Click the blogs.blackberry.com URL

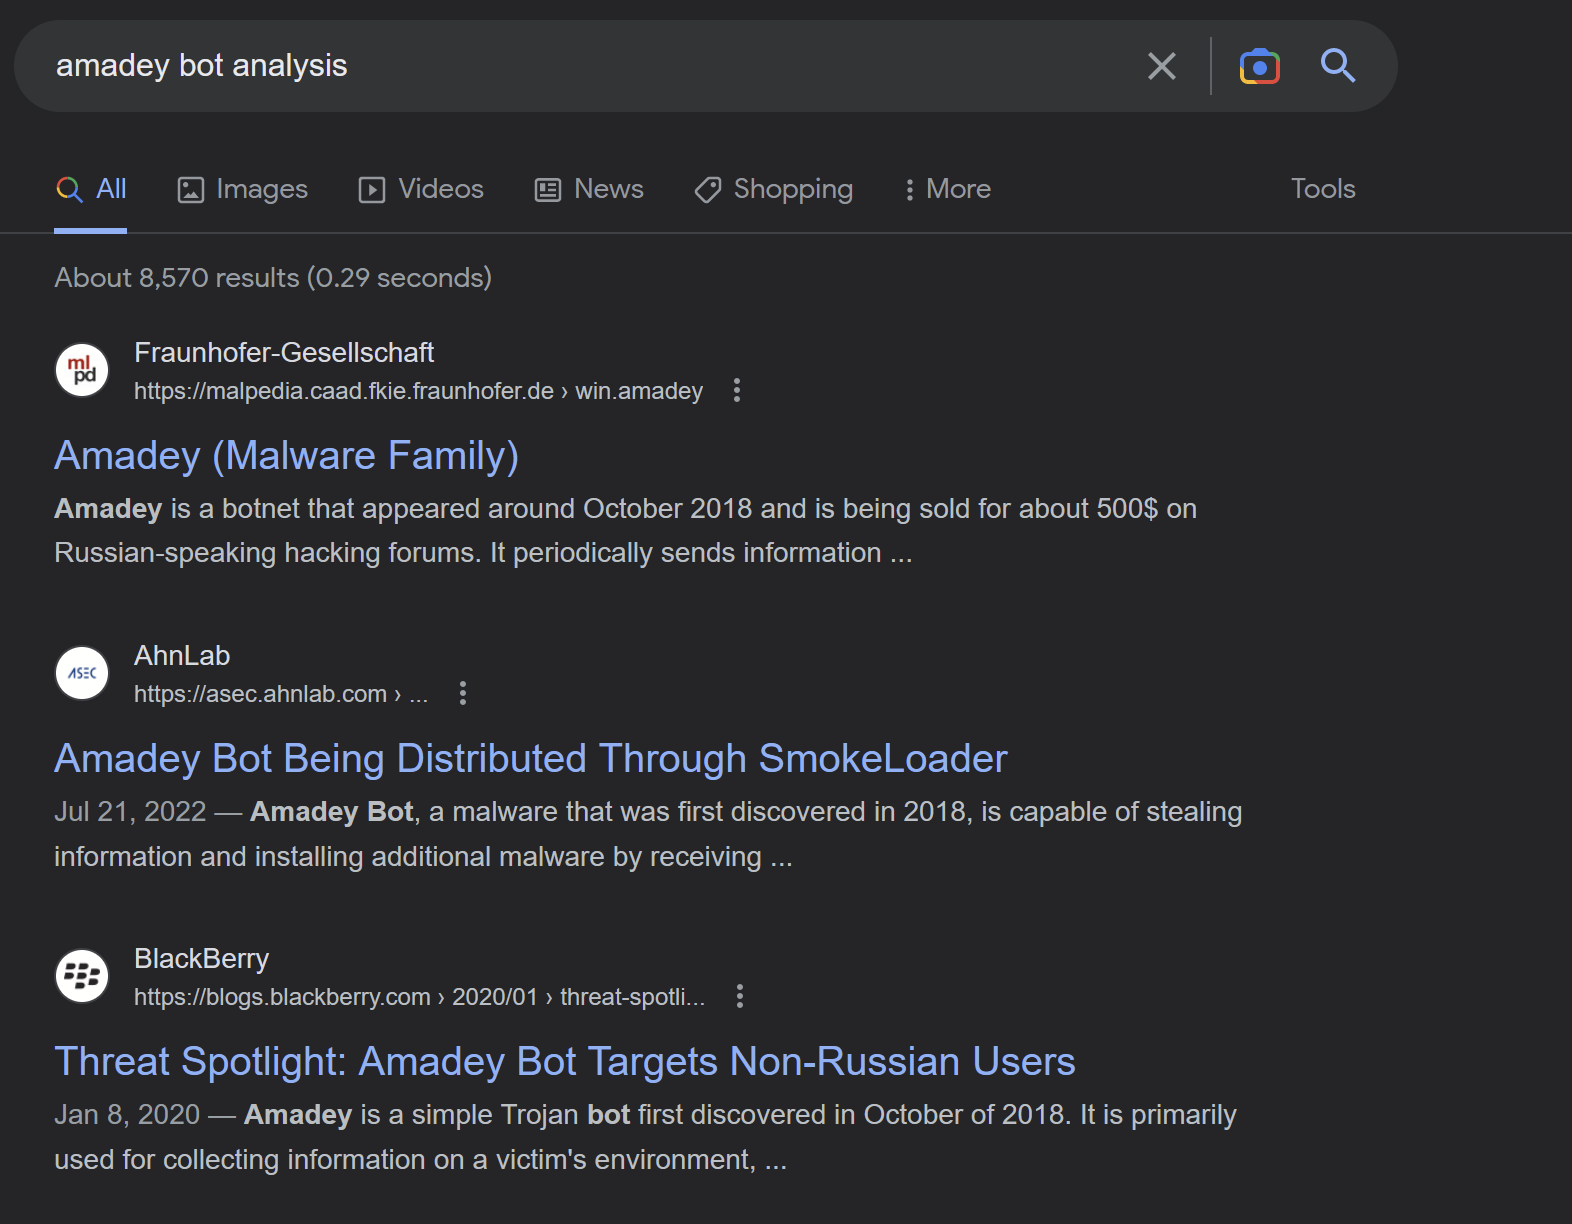tap(420, 997)
